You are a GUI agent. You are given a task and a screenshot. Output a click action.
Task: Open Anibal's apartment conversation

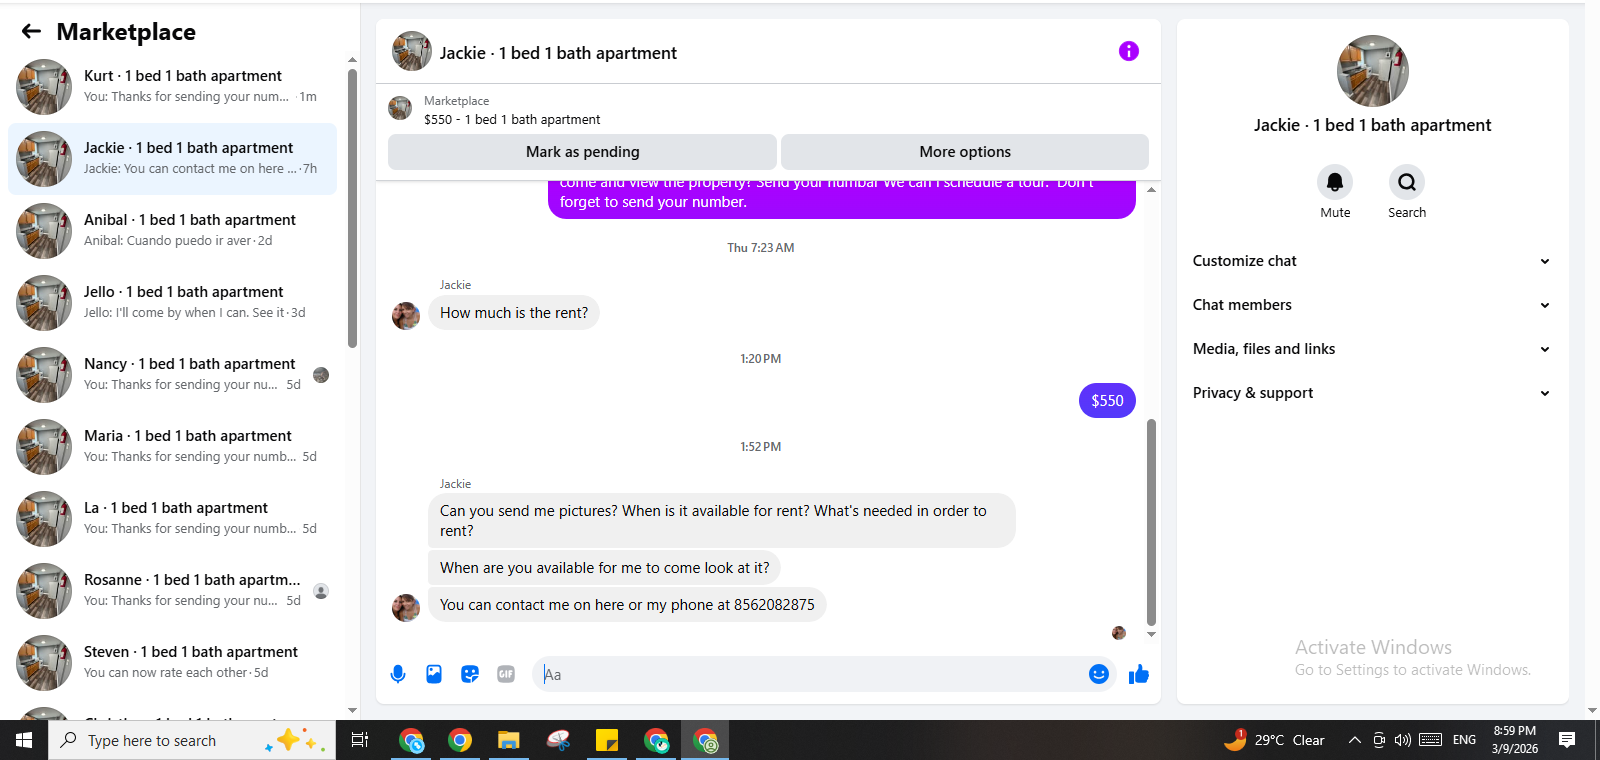(172, 231)
